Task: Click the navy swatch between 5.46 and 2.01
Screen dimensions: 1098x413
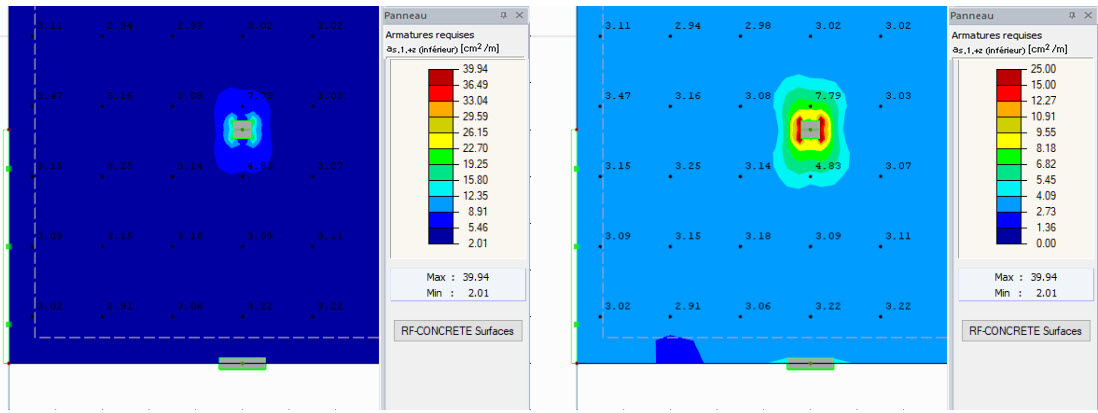Action: click(441, 235)
